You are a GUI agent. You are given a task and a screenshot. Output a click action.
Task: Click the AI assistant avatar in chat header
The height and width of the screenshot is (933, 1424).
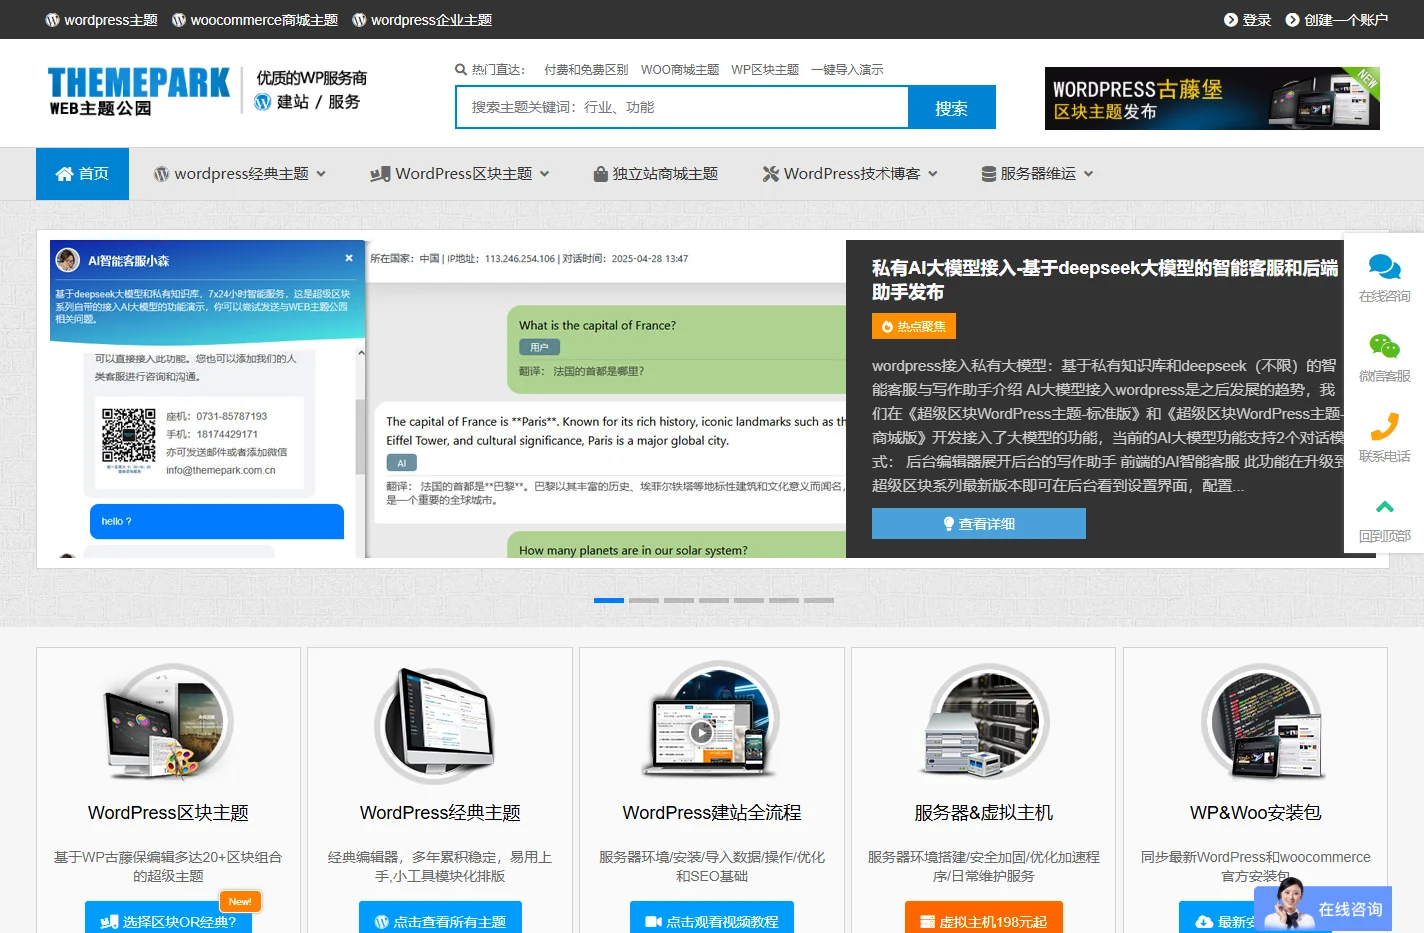[x=68, y=260]
